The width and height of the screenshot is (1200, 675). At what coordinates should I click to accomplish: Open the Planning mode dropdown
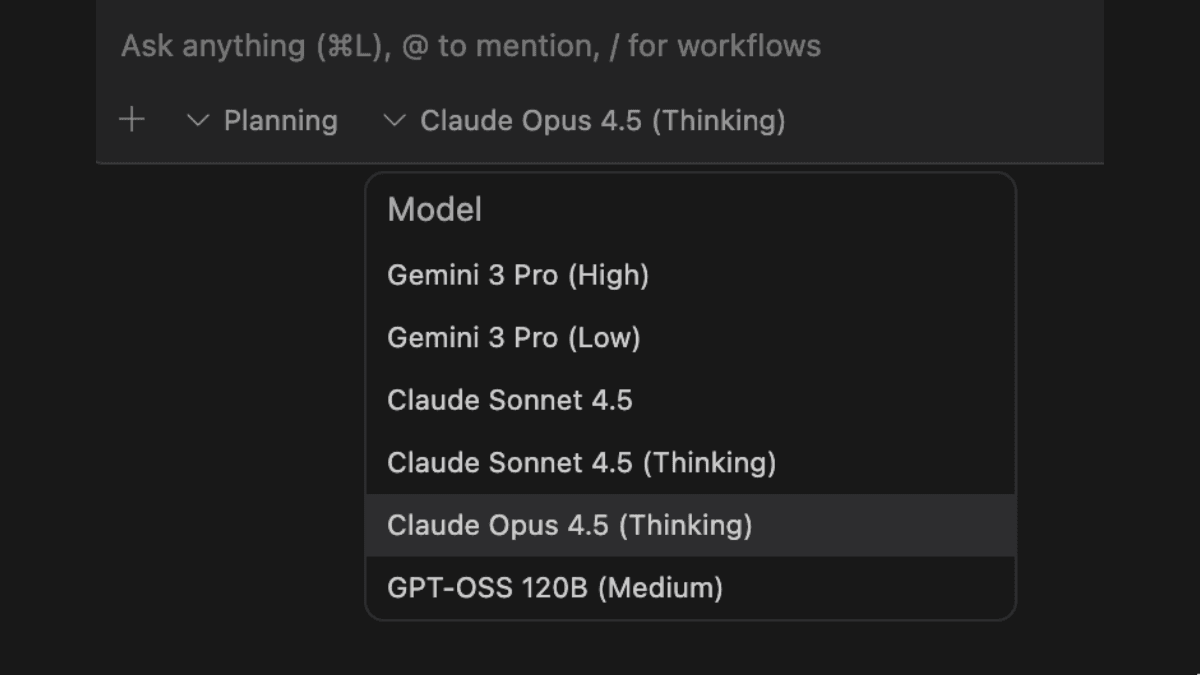(x=263, y=121)
